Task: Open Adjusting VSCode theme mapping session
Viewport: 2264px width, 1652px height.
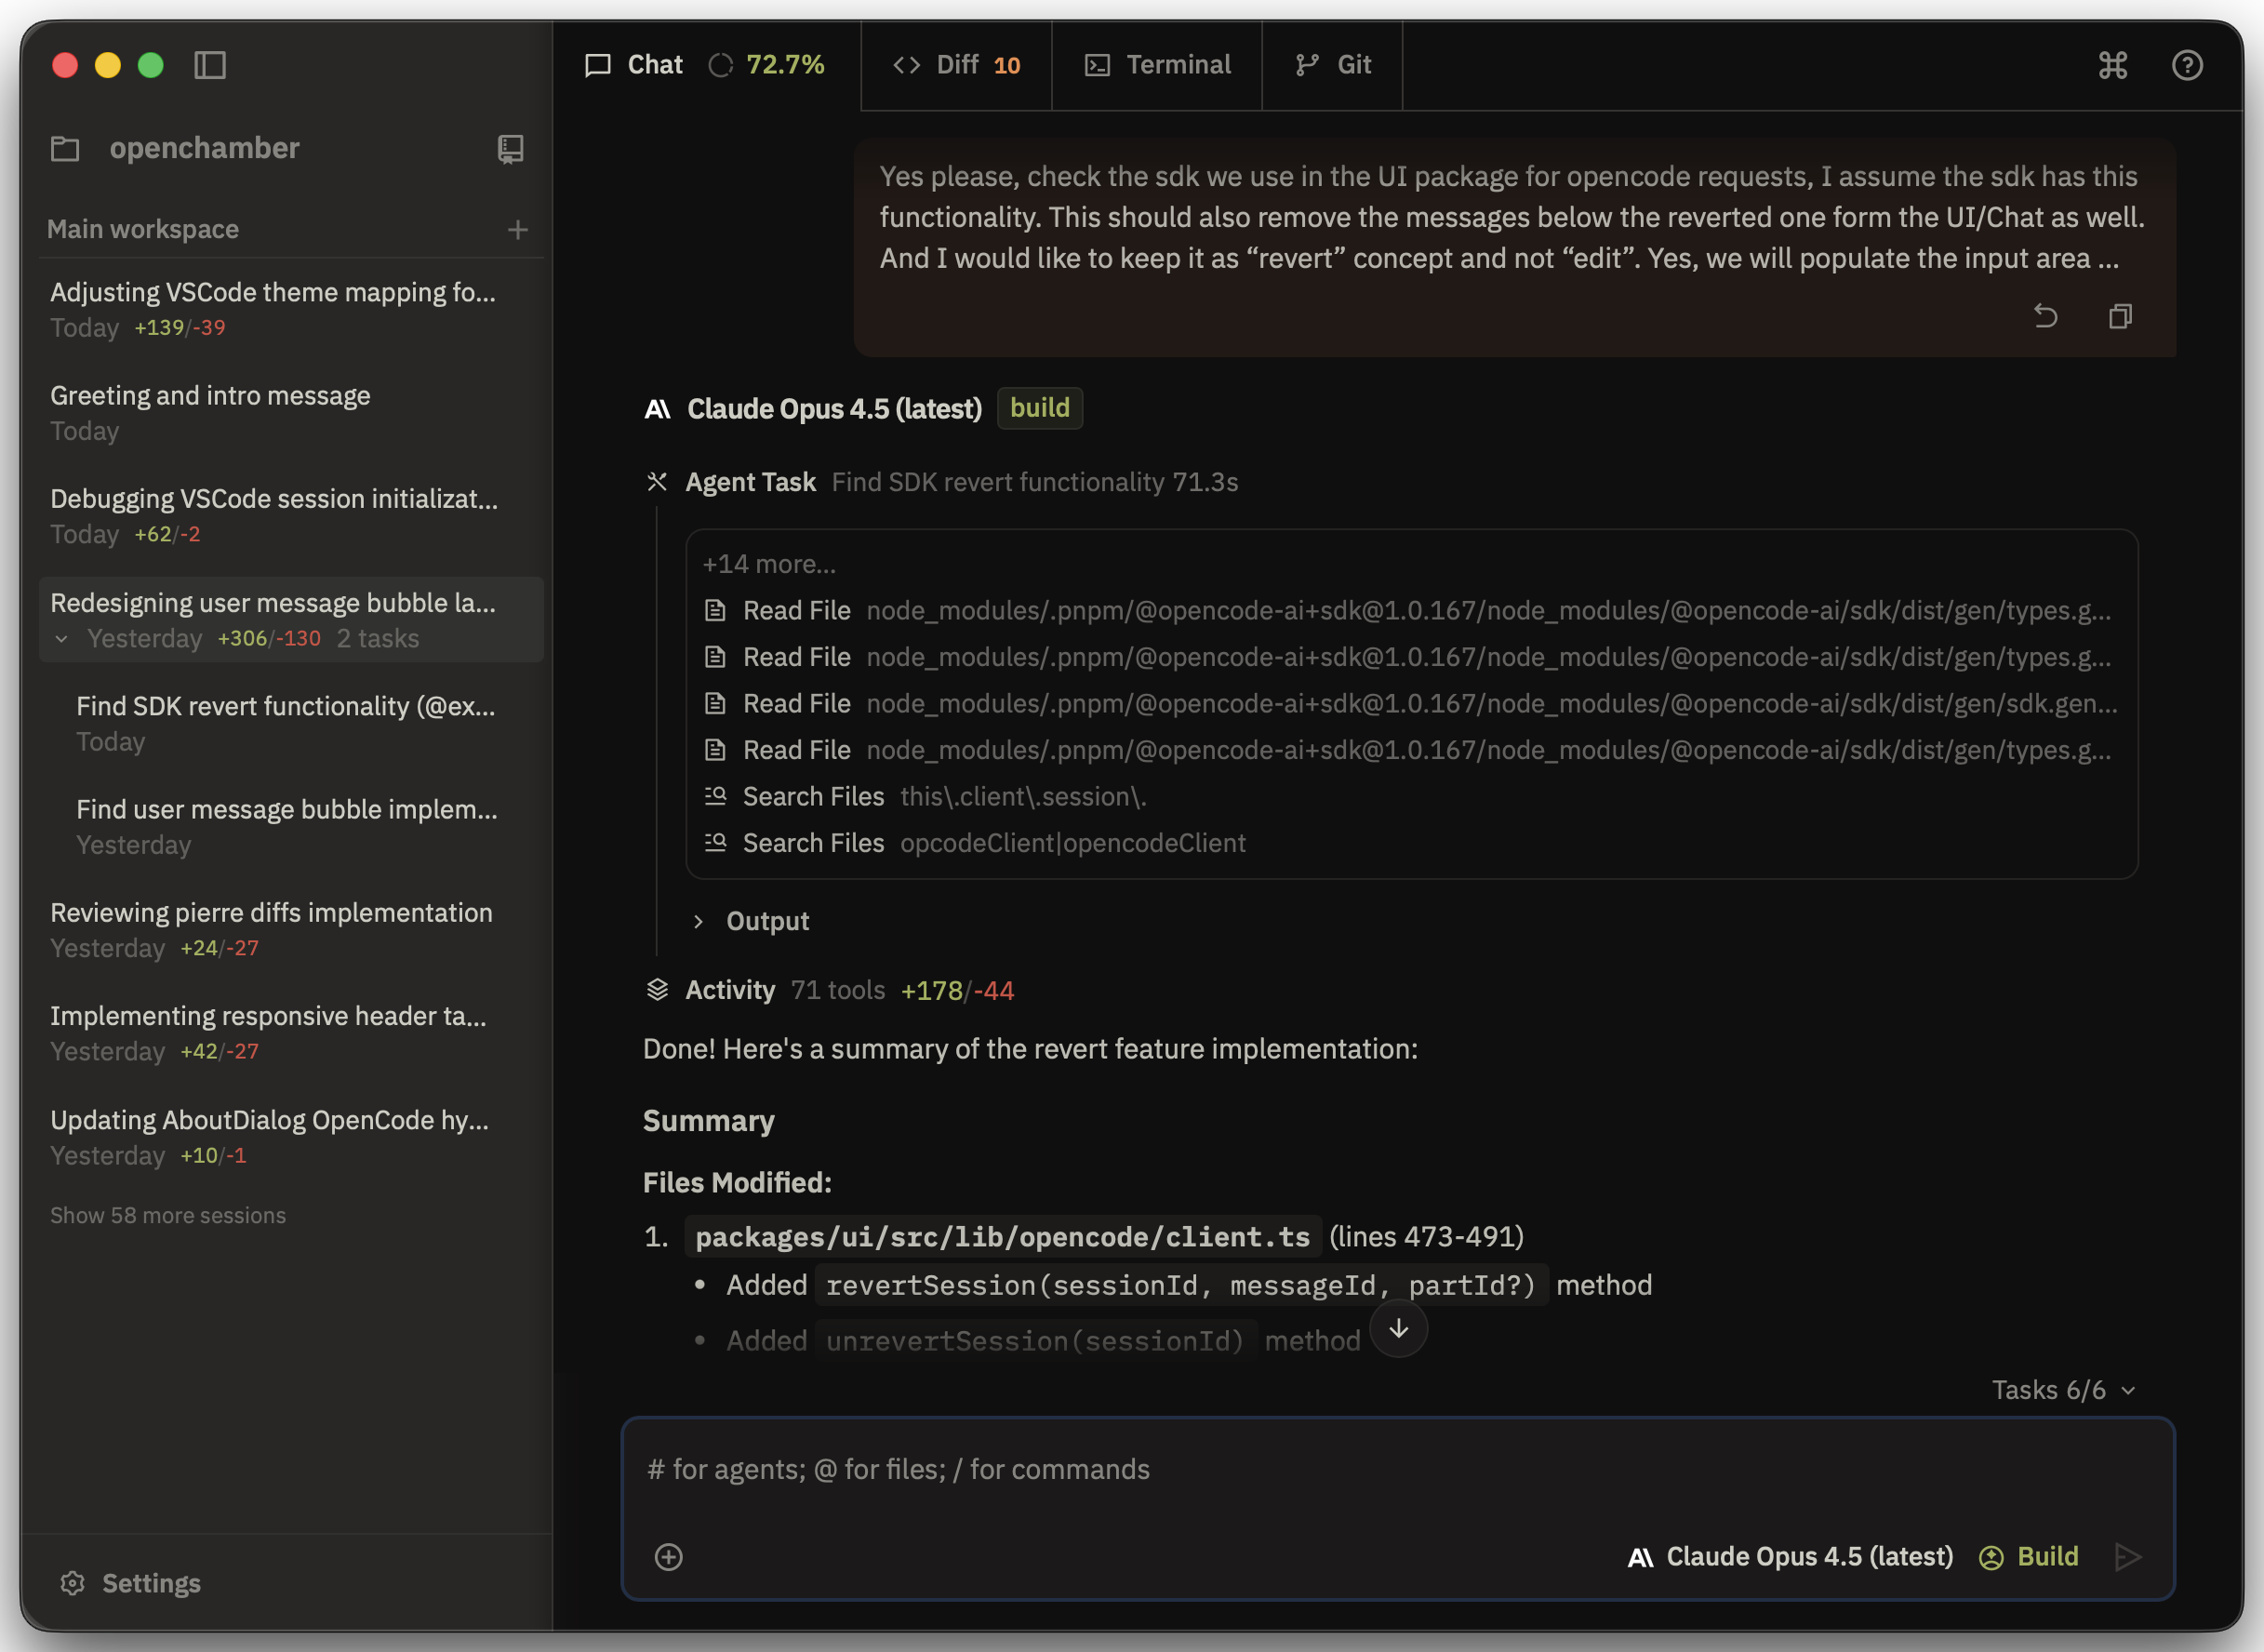Action: click(x=291, y=309)
